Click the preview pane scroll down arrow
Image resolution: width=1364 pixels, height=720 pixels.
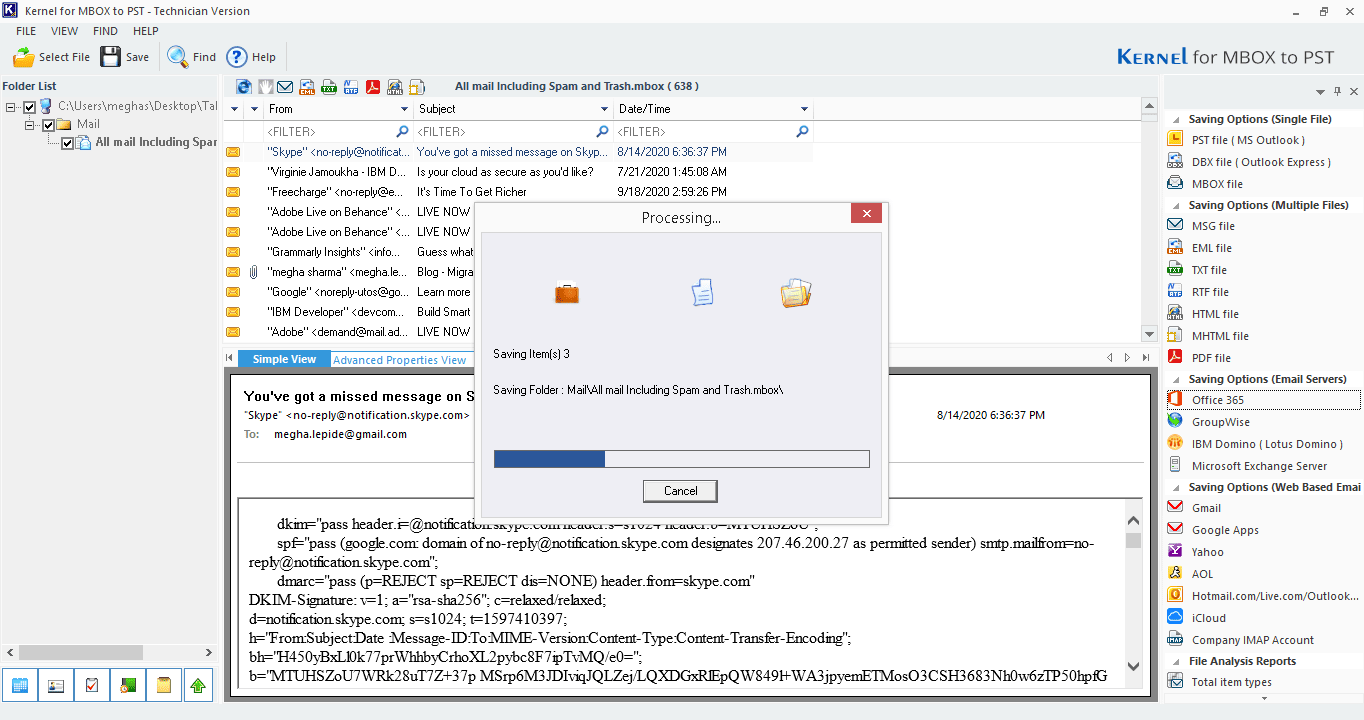pyautogui.click(x=1133, y=666)
